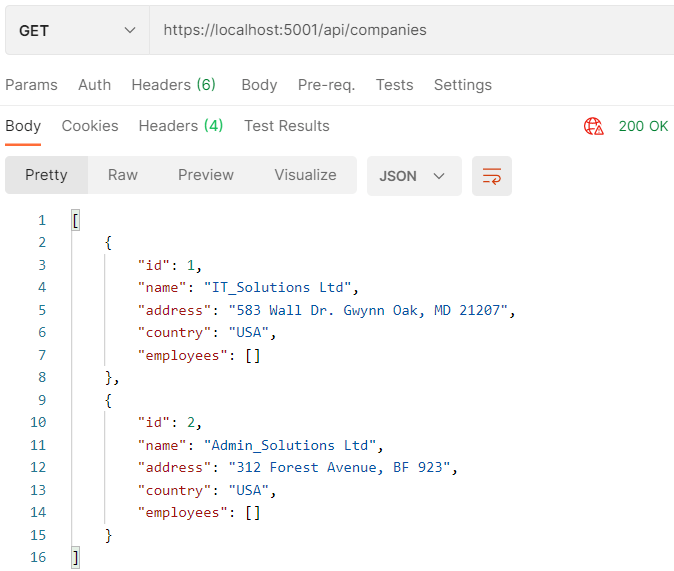The image size is (674, 571).
Task: Select the response Body tab
Action: 23,126
